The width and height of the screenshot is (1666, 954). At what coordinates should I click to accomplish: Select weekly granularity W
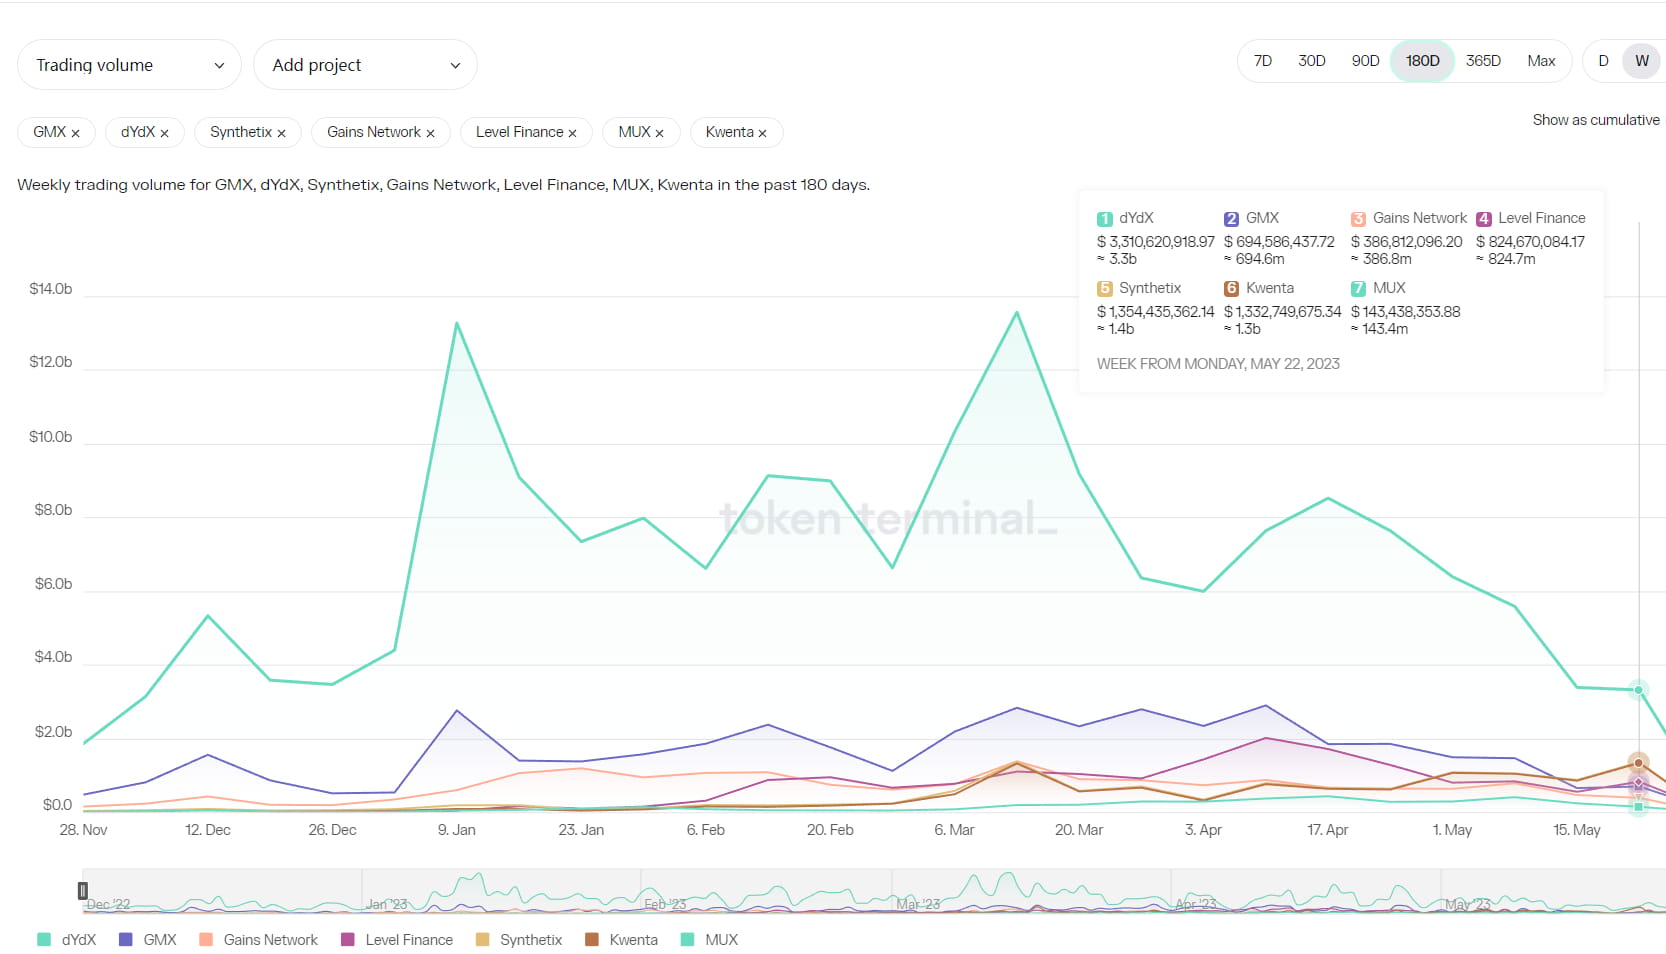[1641, 61]
